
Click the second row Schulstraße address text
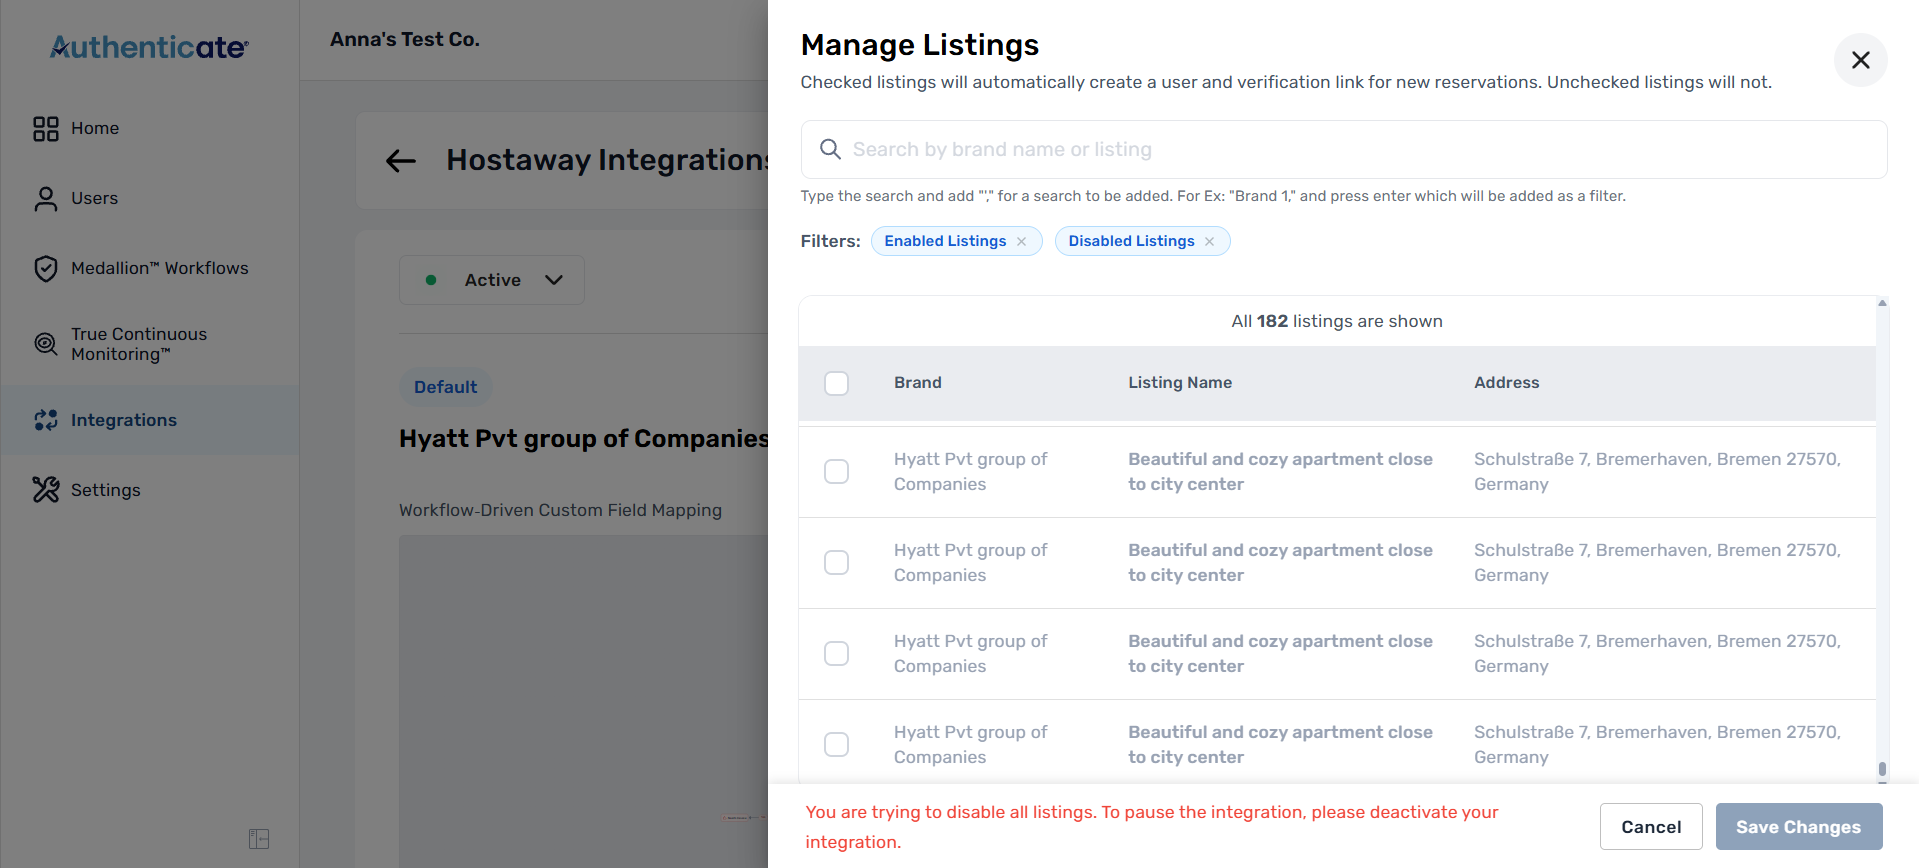[1657, 562]
